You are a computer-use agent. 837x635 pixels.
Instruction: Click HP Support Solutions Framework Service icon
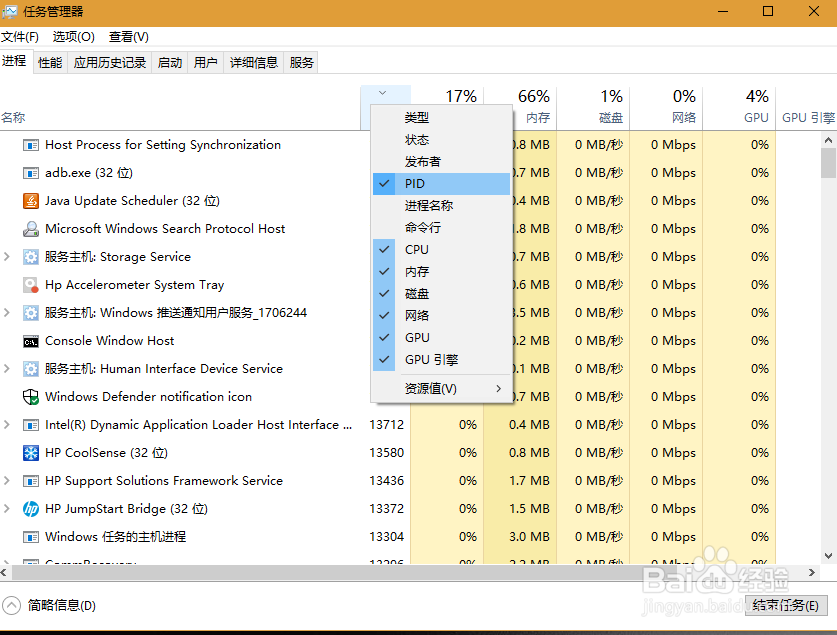click(31, 481)
